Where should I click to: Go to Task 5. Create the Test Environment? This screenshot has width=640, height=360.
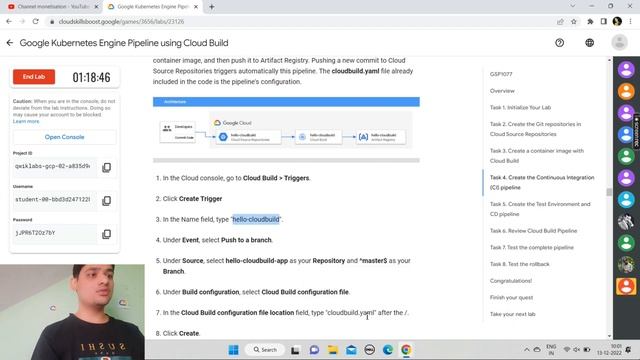pos(540,209)
